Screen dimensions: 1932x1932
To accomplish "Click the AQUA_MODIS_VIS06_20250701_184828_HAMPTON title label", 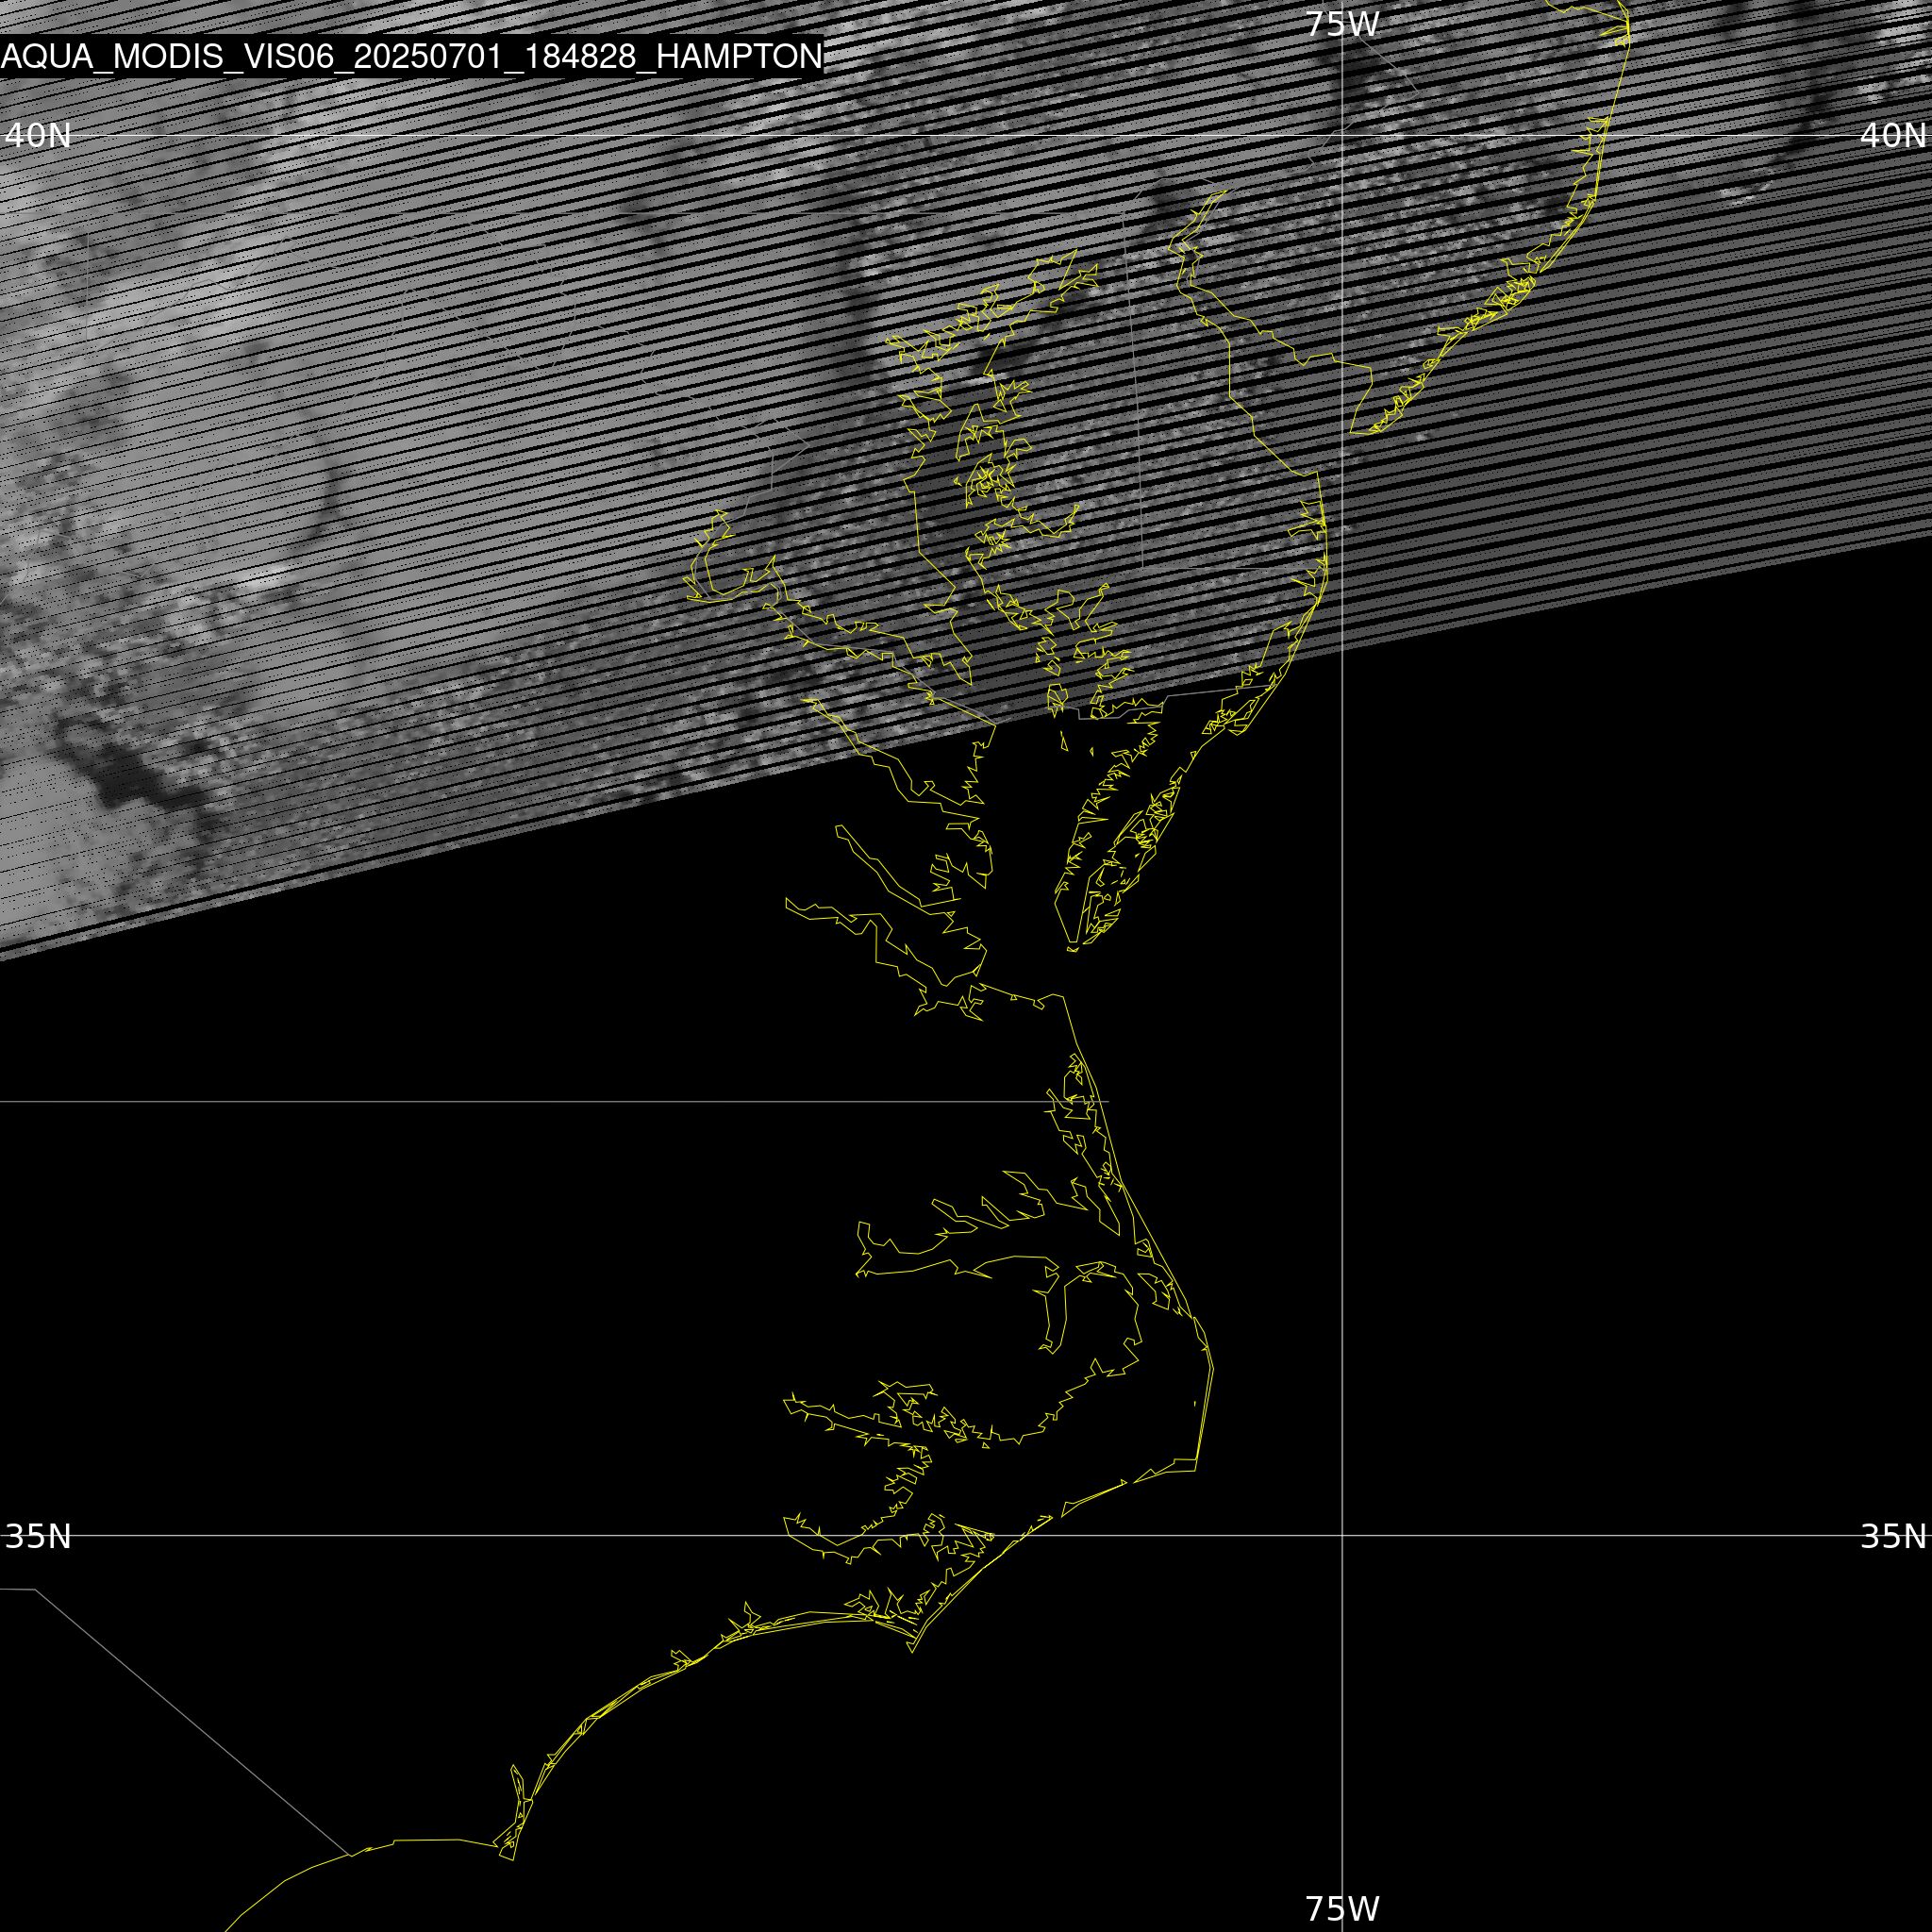I will tap(412, 57).
